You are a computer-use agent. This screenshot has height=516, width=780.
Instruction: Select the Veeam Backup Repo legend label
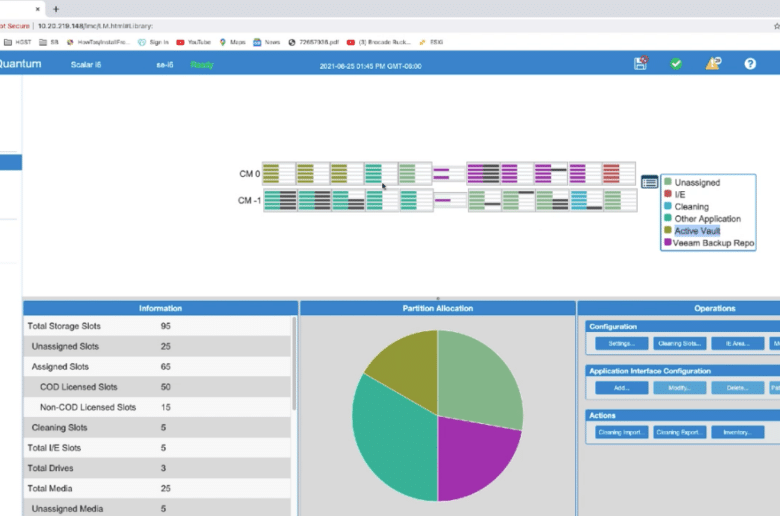713,243
